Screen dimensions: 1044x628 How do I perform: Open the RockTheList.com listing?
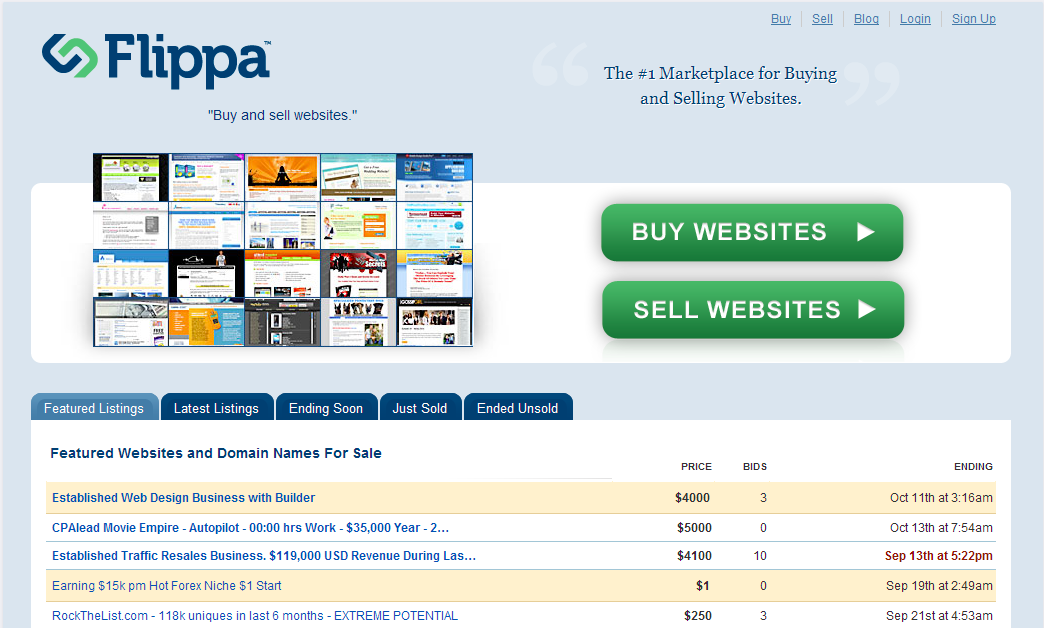(x=255, y=615)
